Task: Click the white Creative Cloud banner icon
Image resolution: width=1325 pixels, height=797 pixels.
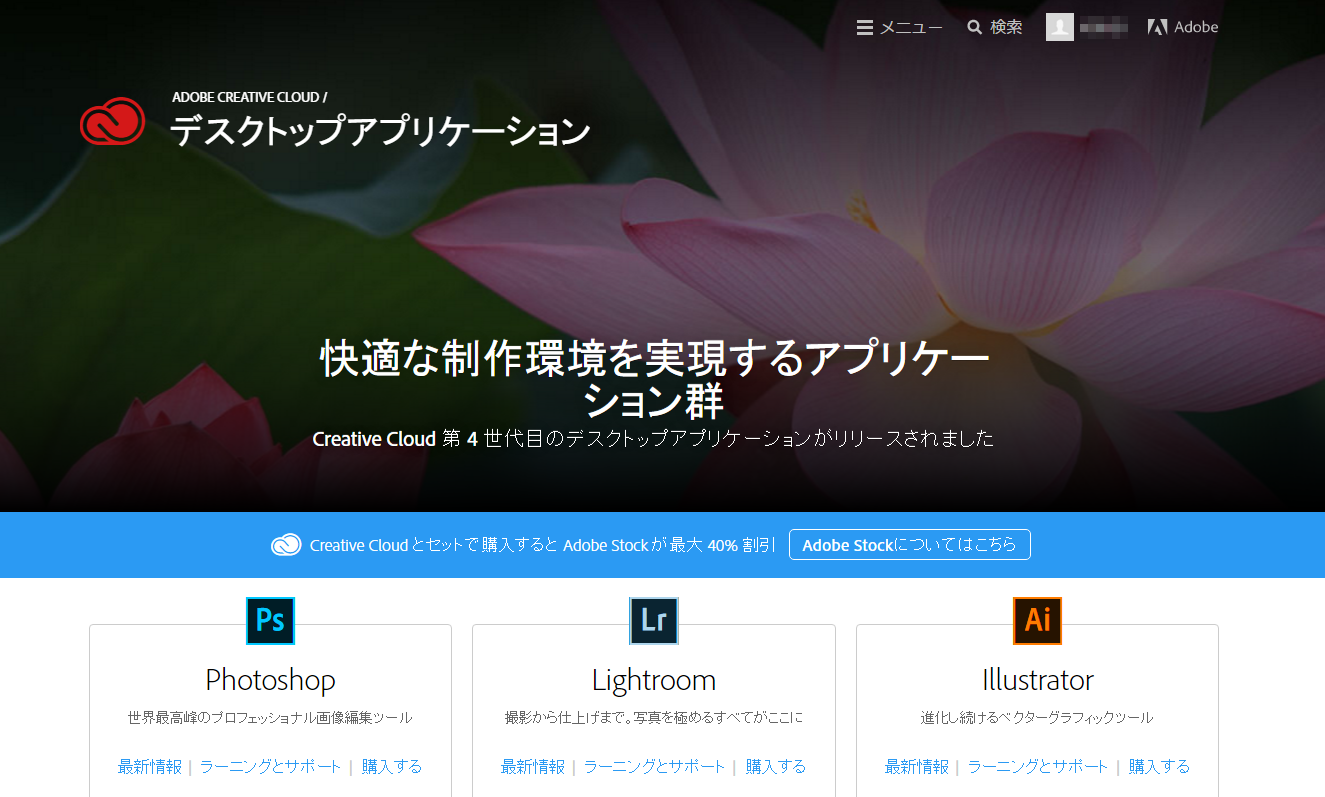Action: point(286,545)
